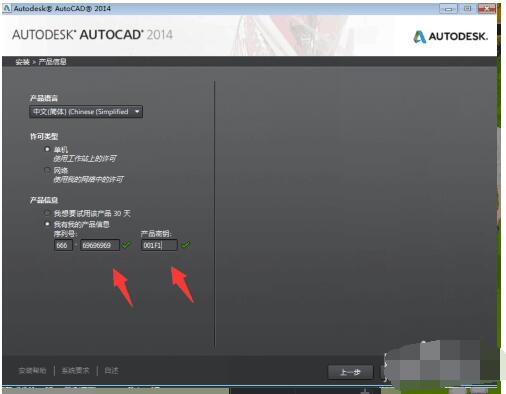Select the 单机 standalone license radio button
The image size is (506, 394).
(x=47, y=149)
